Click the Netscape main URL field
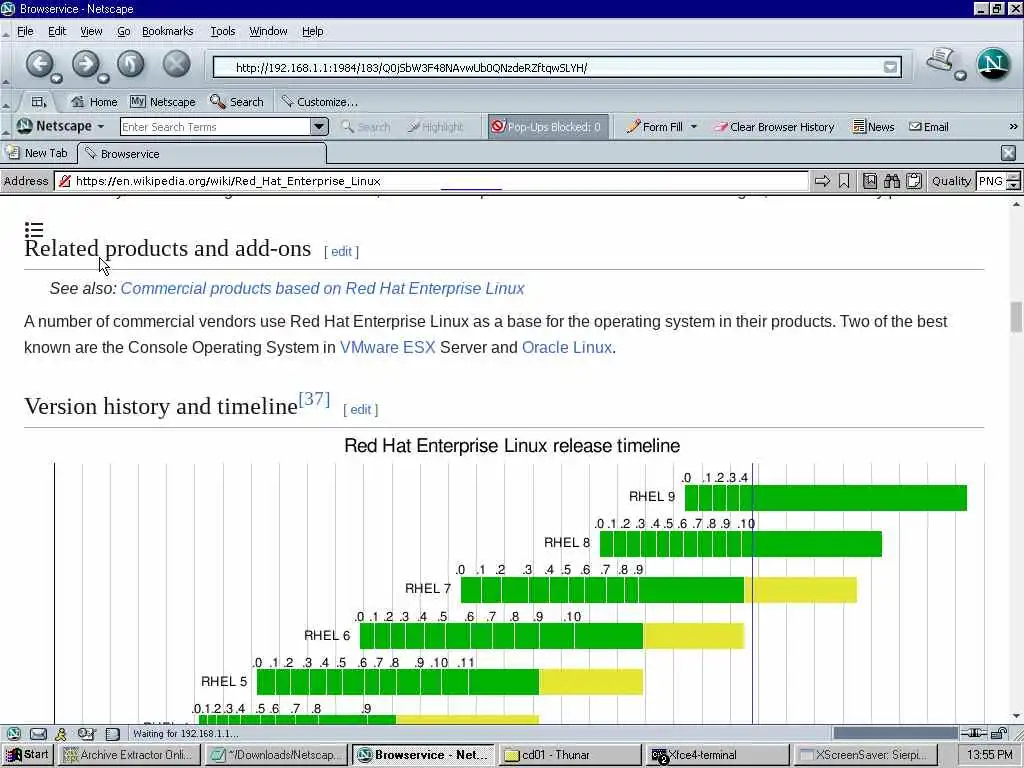This screenshot has height=768, width=1024. click(557, 67)
